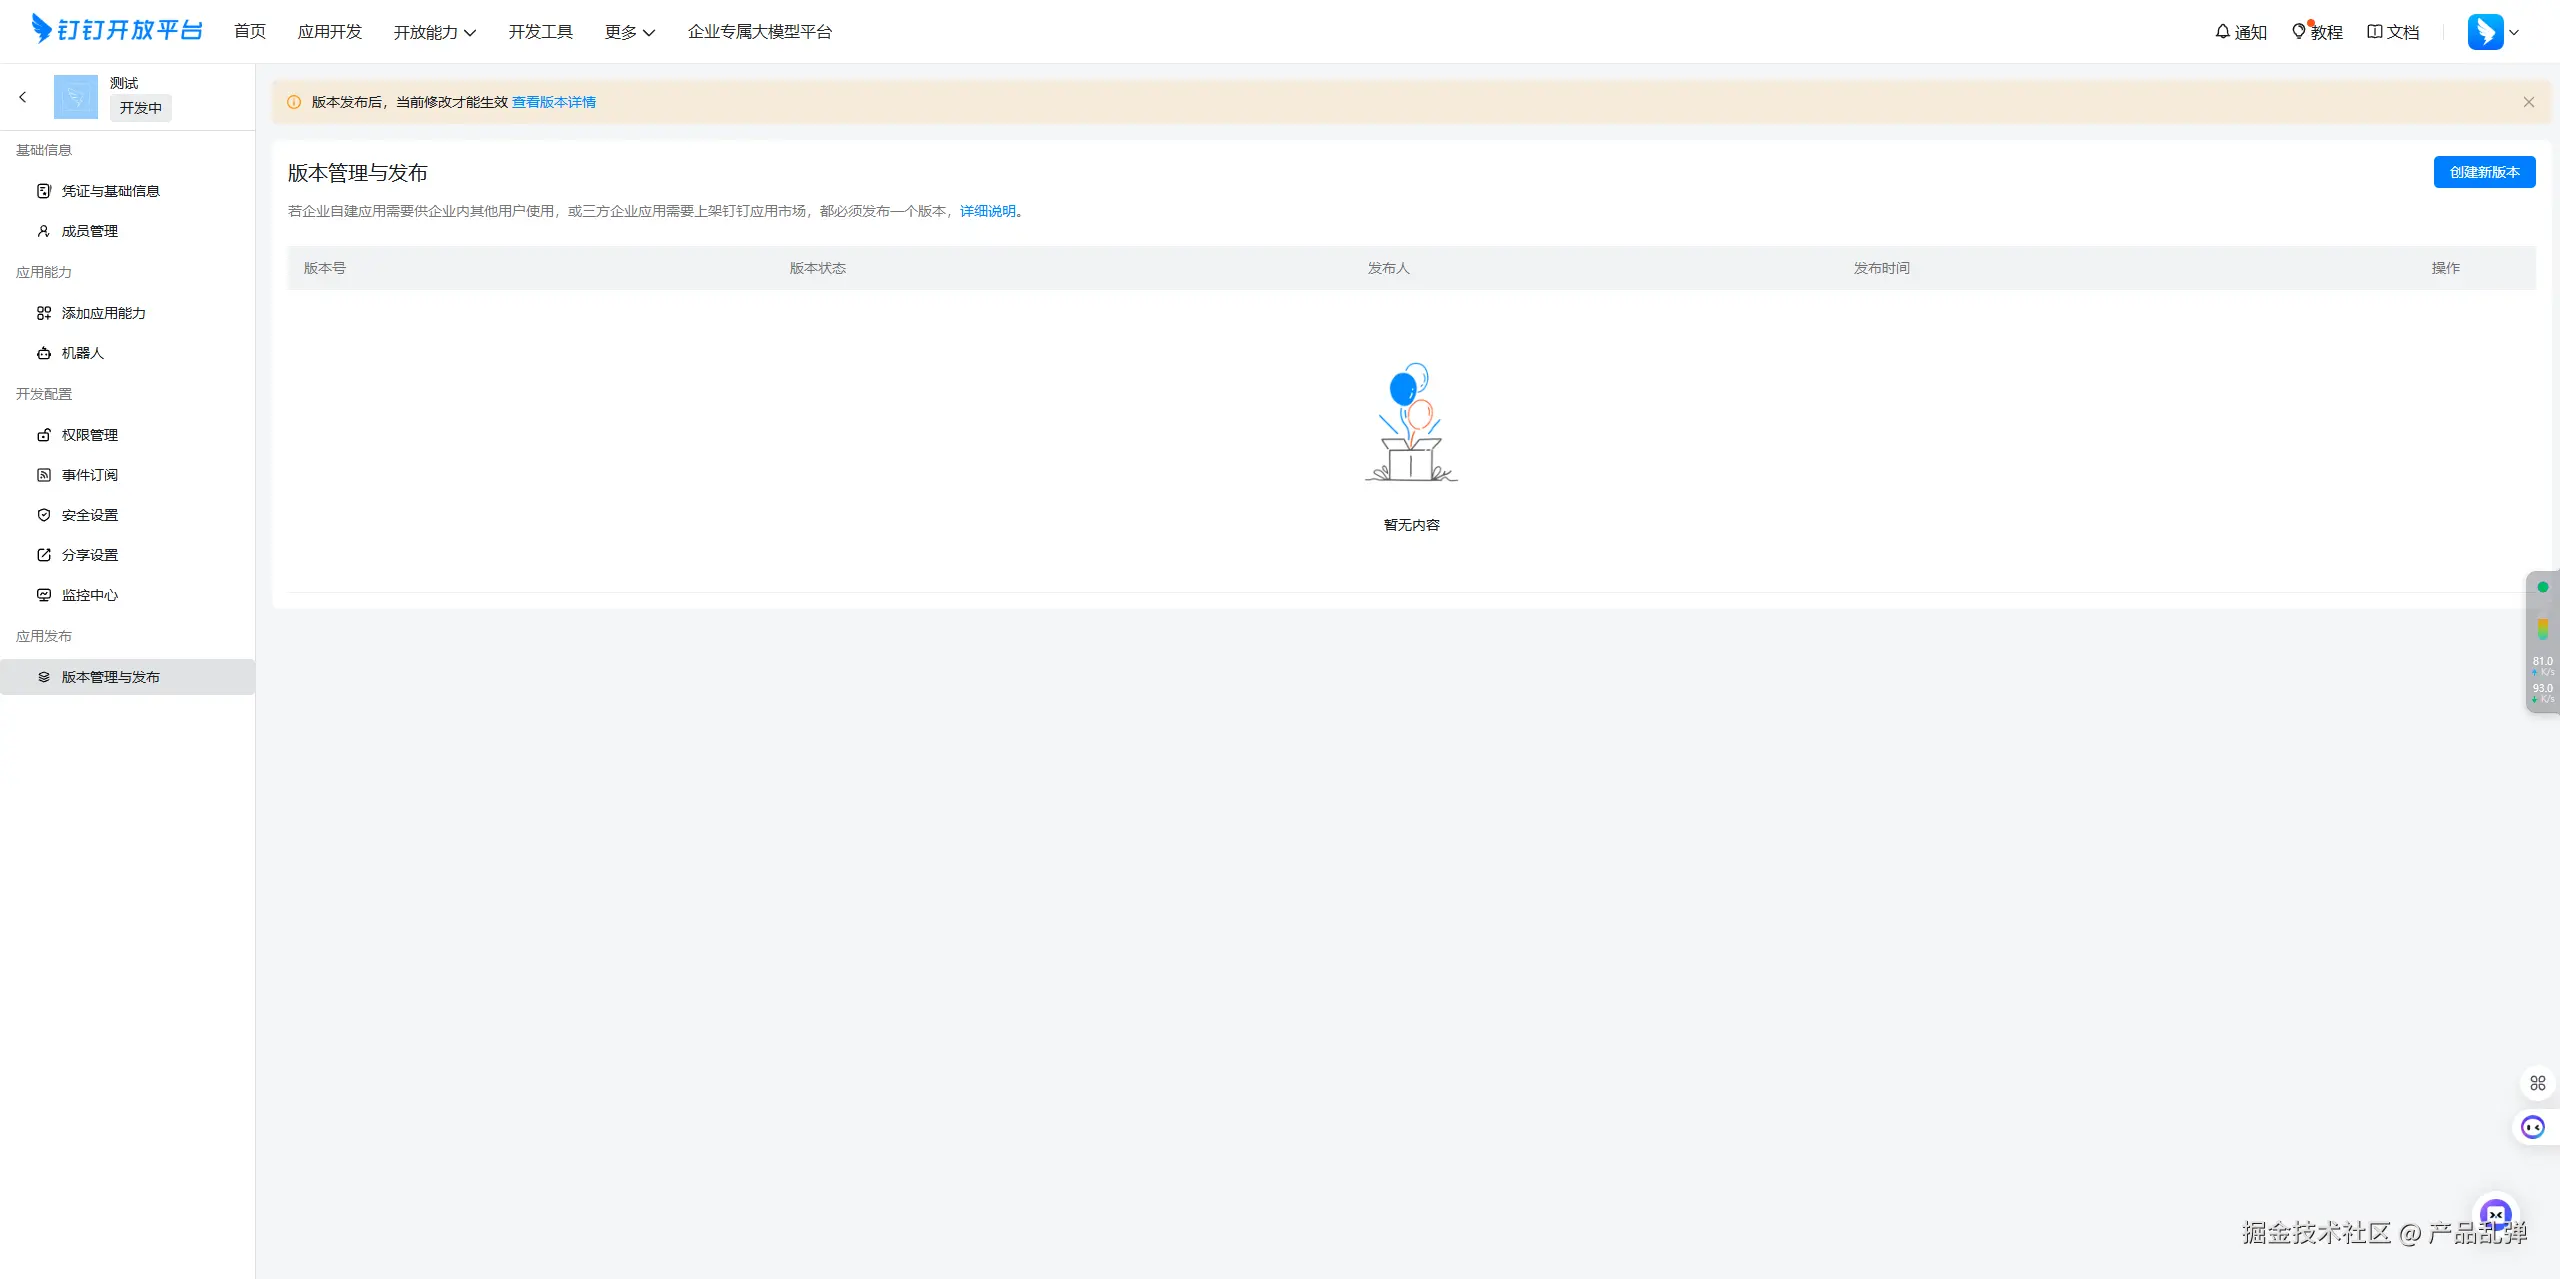Viewport: 2560px width, 1279px height.
Task: Open the tutorial lightbulb icon
Action: [2299, 32]
